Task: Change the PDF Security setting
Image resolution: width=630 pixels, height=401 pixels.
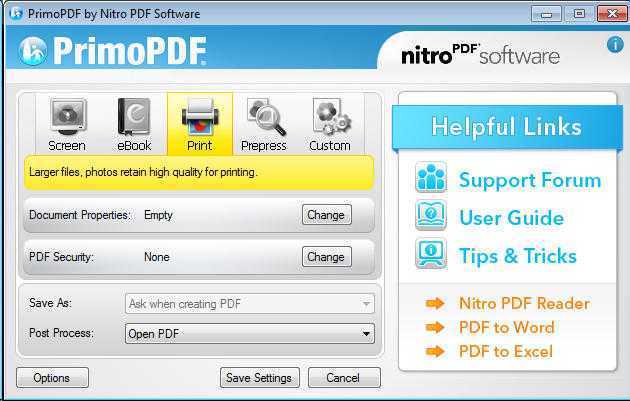Action: (327, 257)
